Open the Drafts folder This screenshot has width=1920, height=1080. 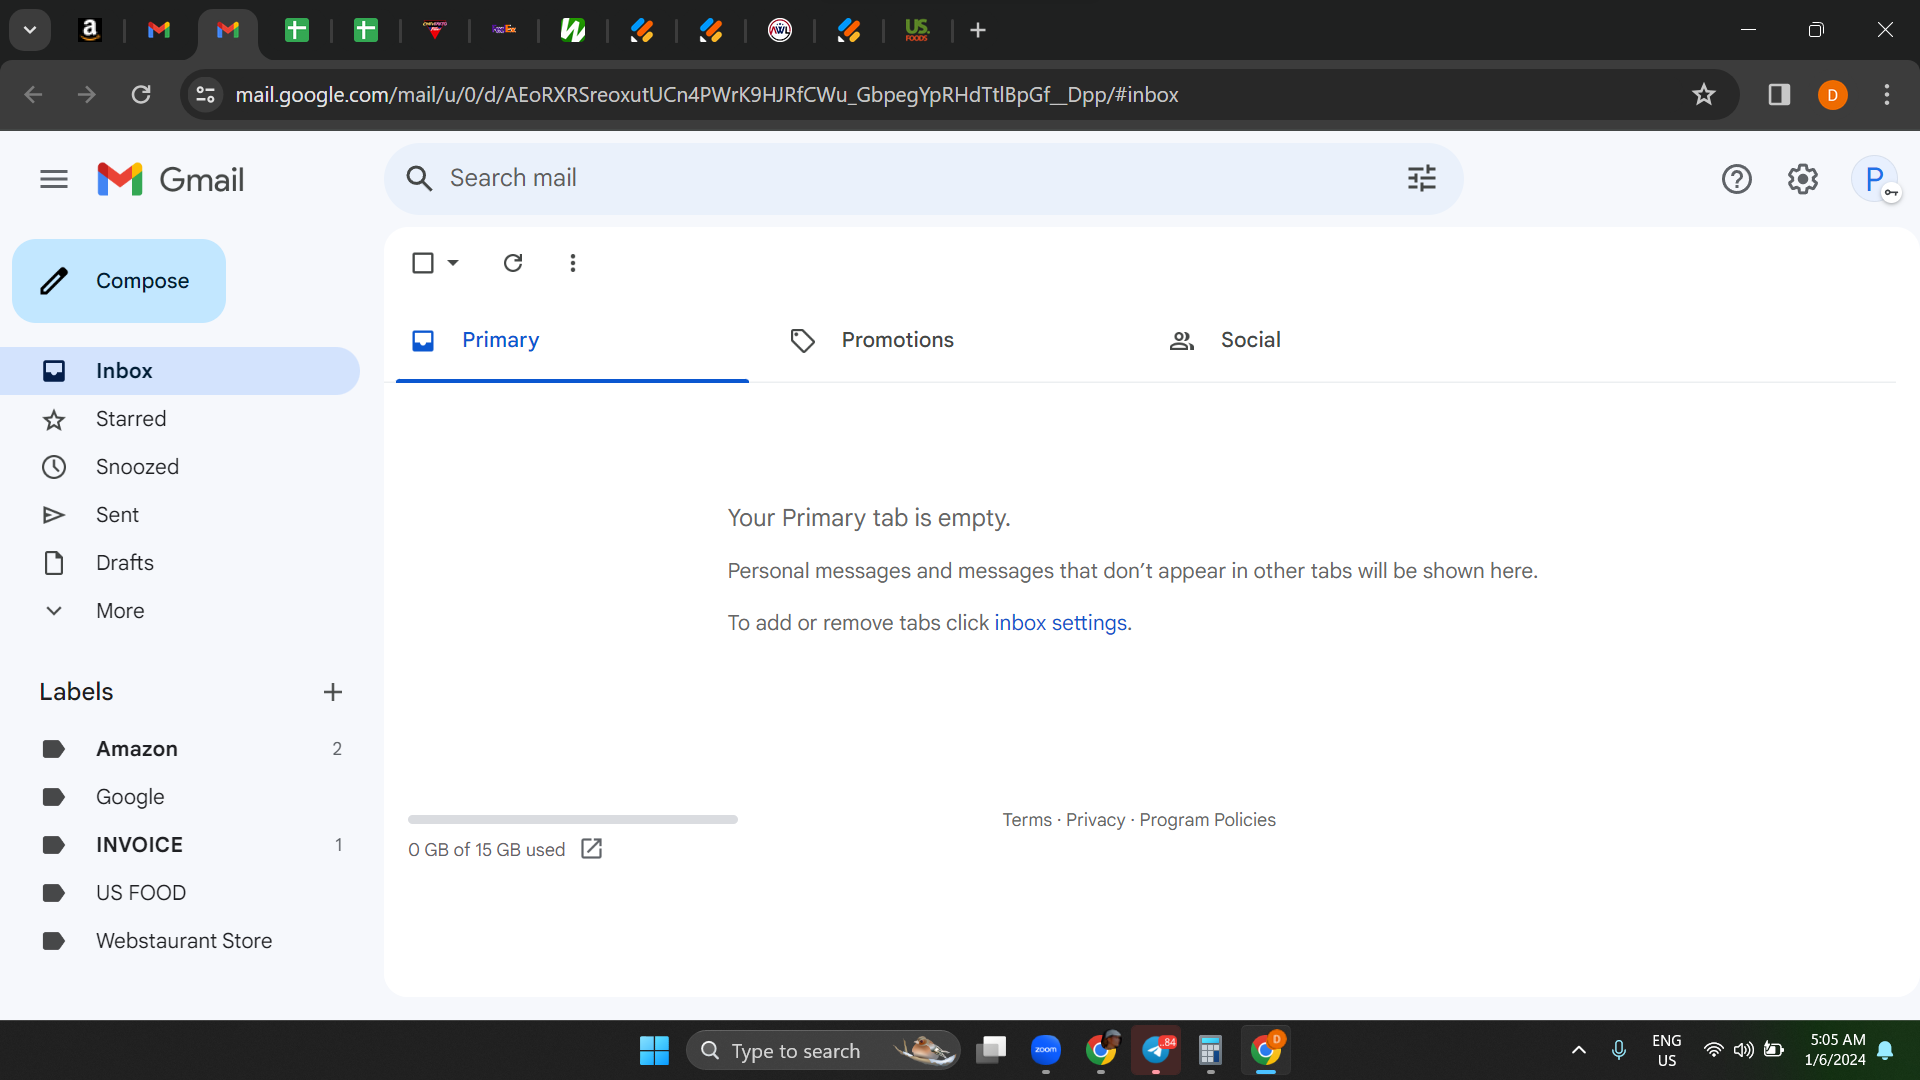click(180, 563)
